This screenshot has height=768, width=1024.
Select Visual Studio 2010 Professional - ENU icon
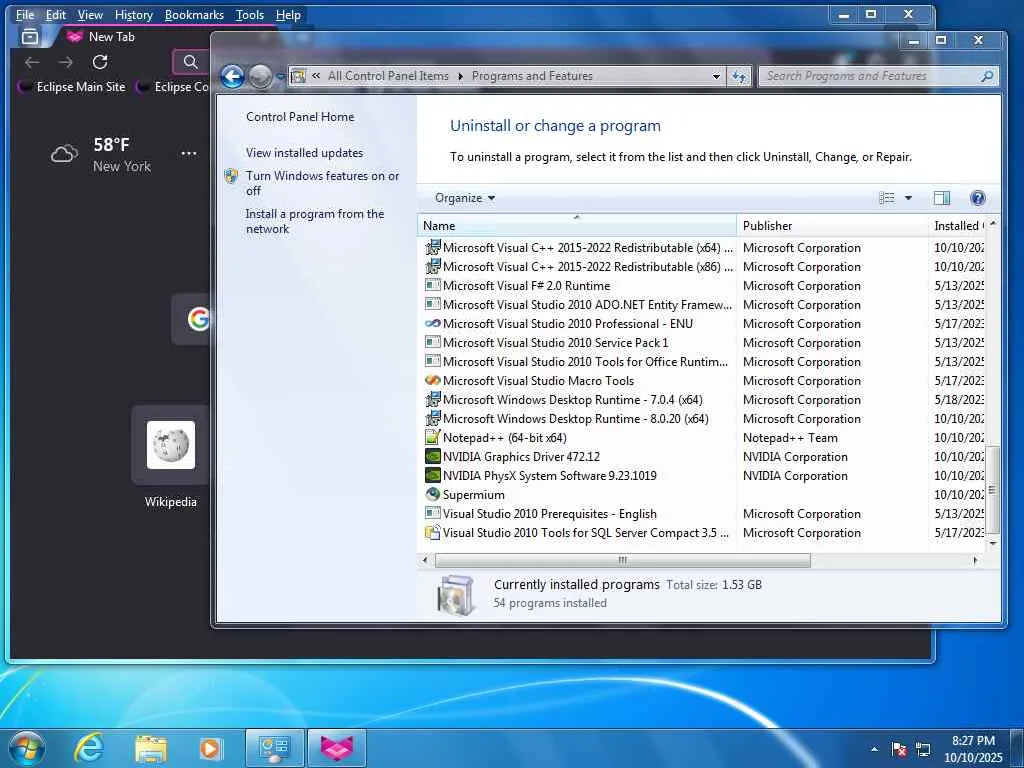[x=432, y=323]
